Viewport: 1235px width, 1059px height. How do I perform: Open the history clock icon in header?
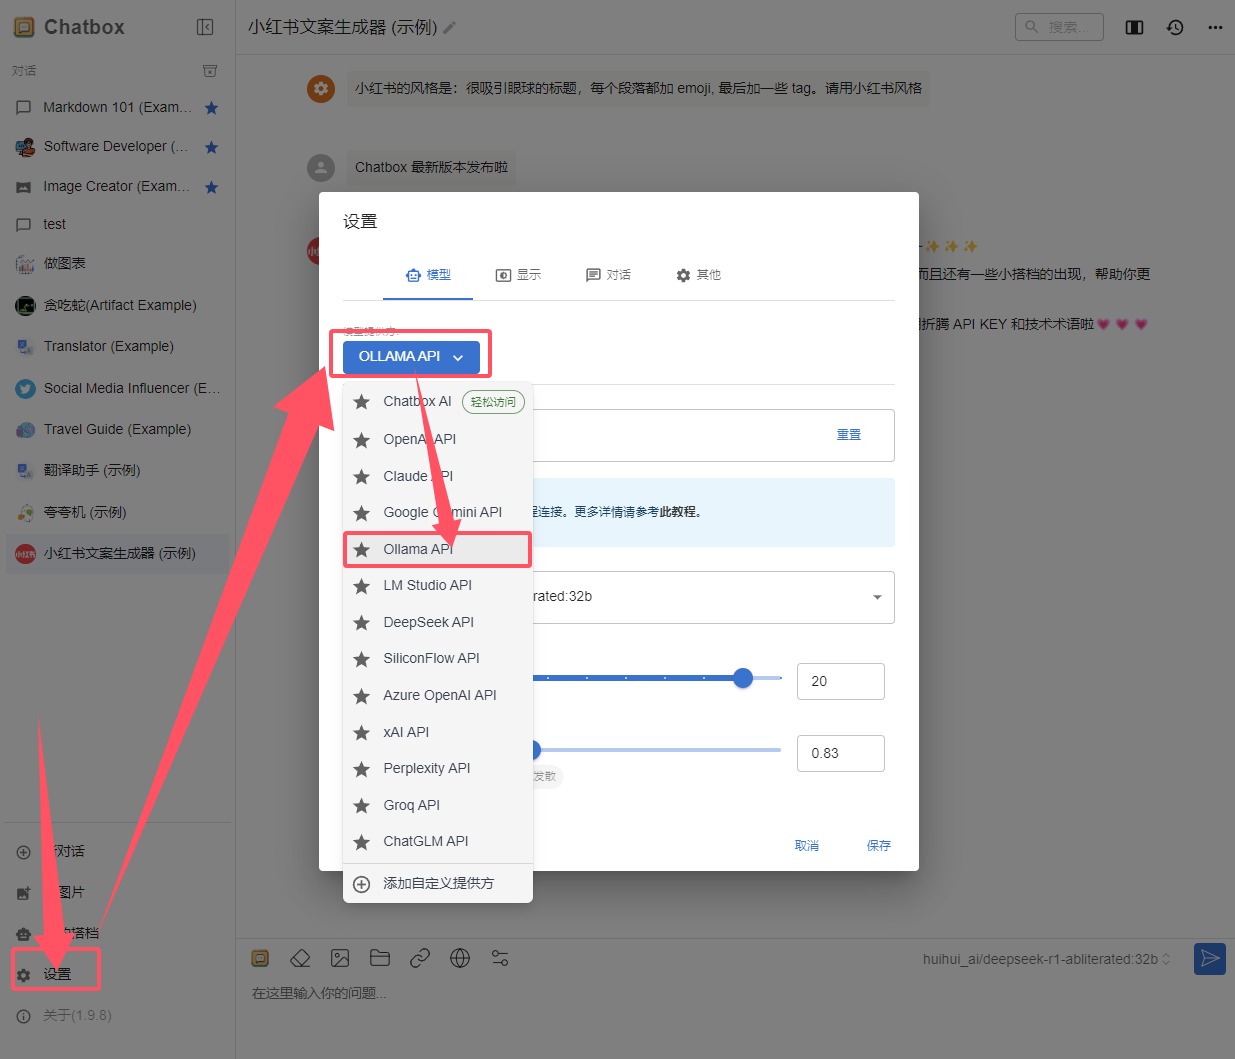click(1175, 27)
